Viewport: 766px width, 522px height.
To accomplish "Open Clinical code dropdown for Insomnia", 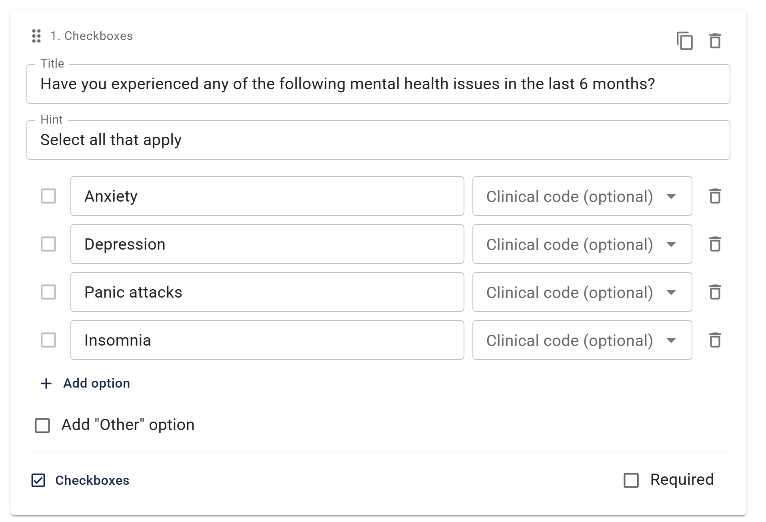I will tap(581, 340).
